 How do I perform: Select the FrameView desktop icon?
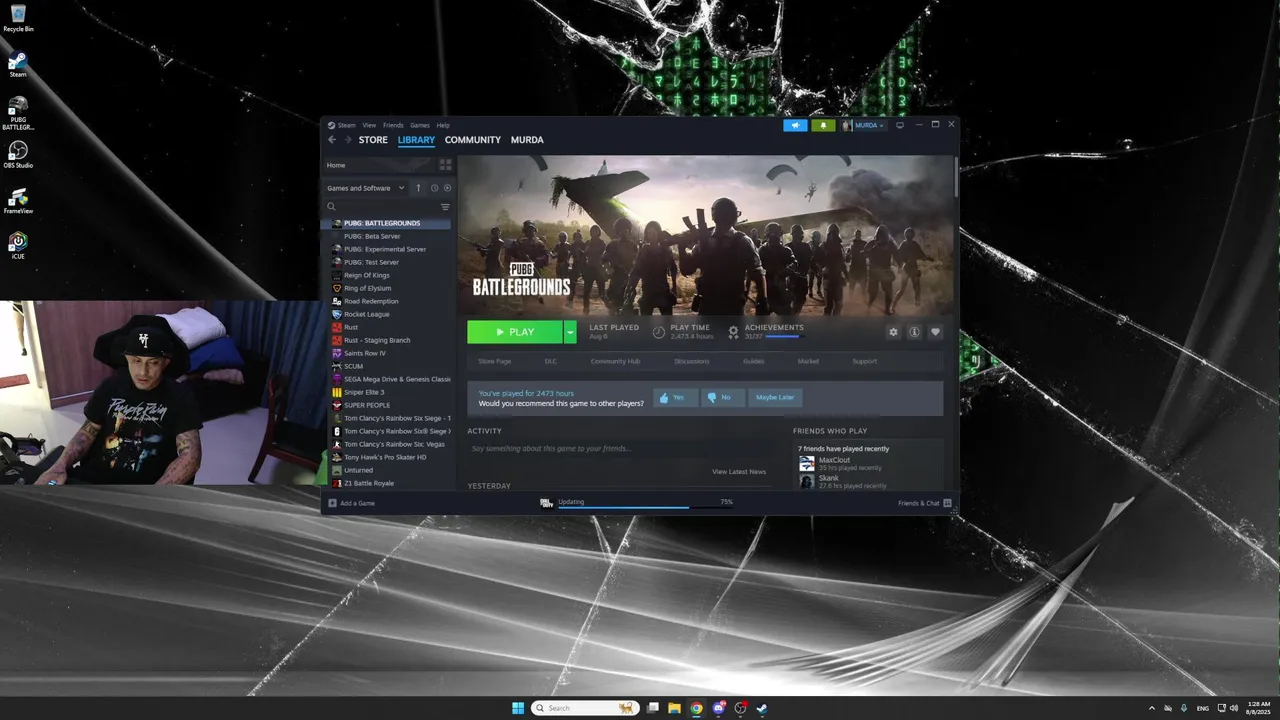[x=18, y=200]
